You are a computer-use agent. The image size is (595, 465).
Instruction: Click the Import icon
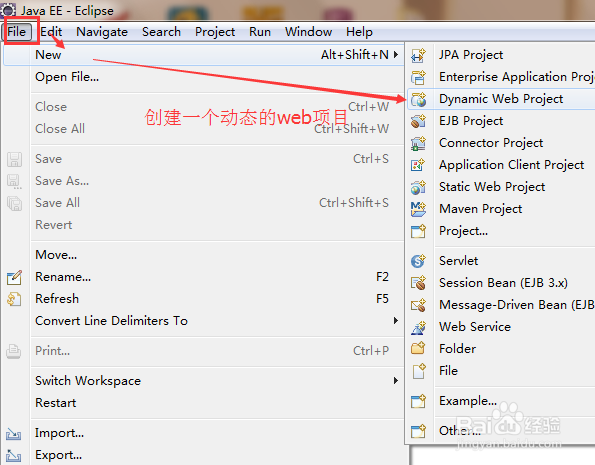pyautogui.click(x=14, y=433)
